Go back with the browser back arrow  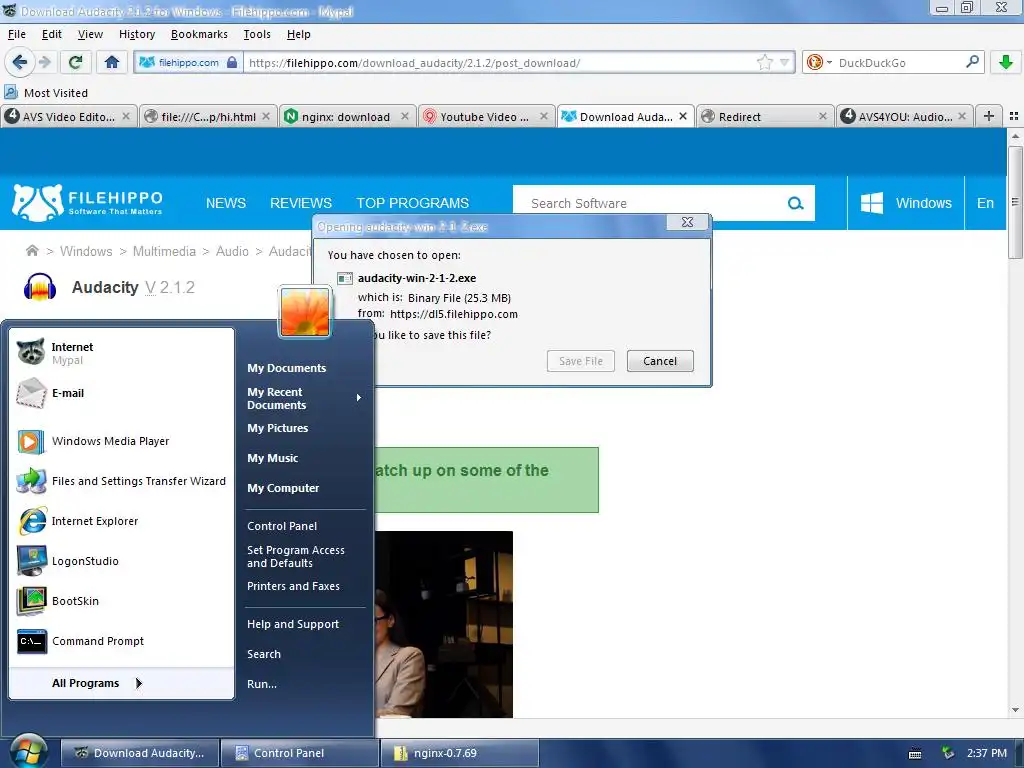pos(19,63)
